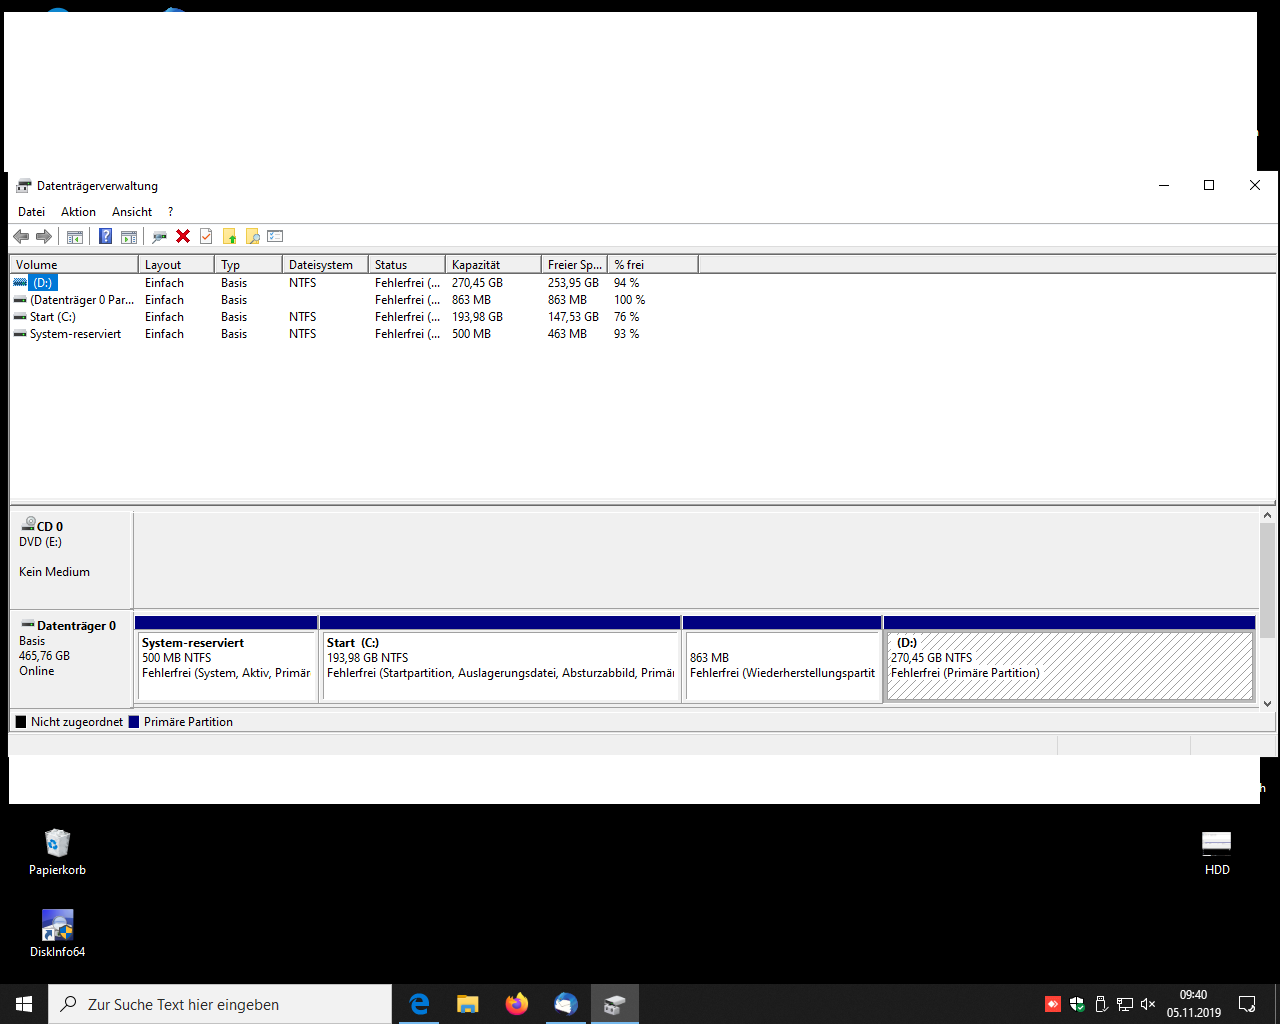Click the Disk Management taskbar icon
Image resolution: width=1280 pixels, height=1024 pixels.
[x=614, y=1004]
